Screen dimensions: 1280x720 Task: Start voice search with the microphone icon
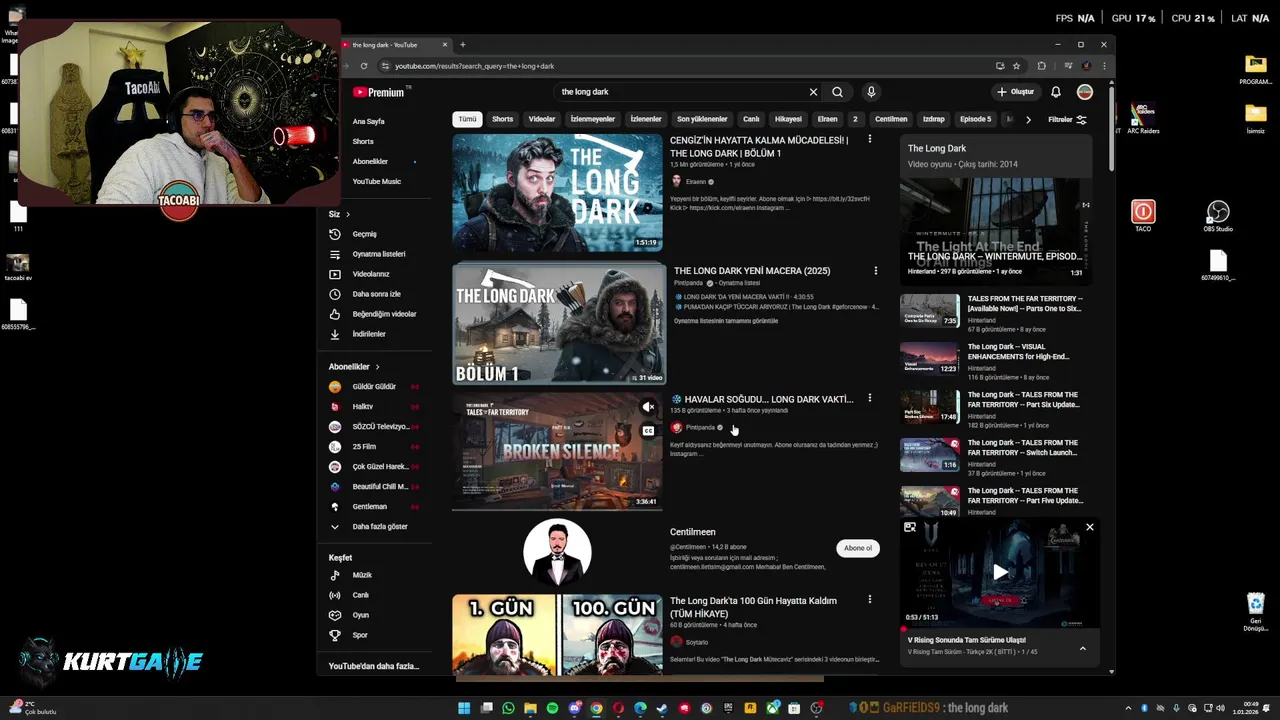pyautogui.click(x=871, y=92)
